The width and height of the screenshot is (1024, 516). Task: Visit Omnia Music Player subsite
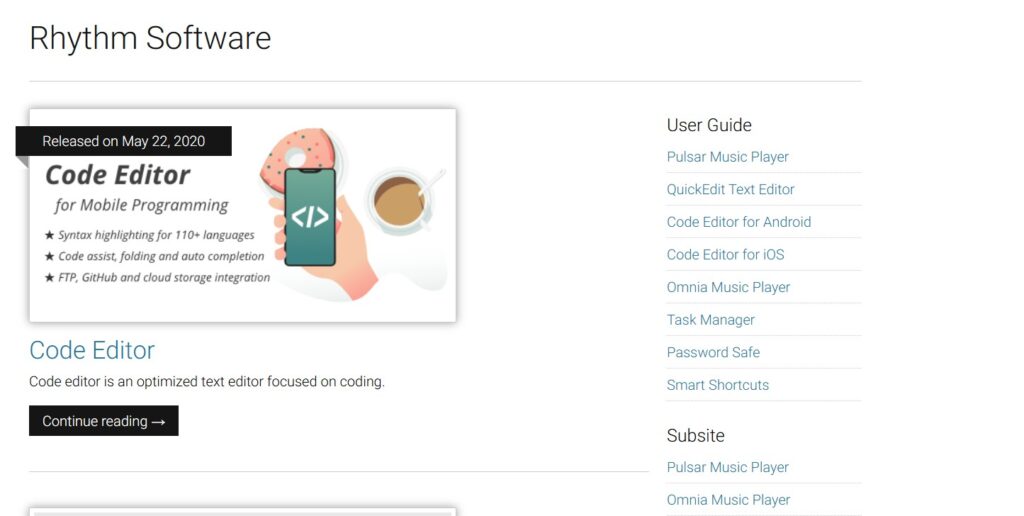(728, 499)
